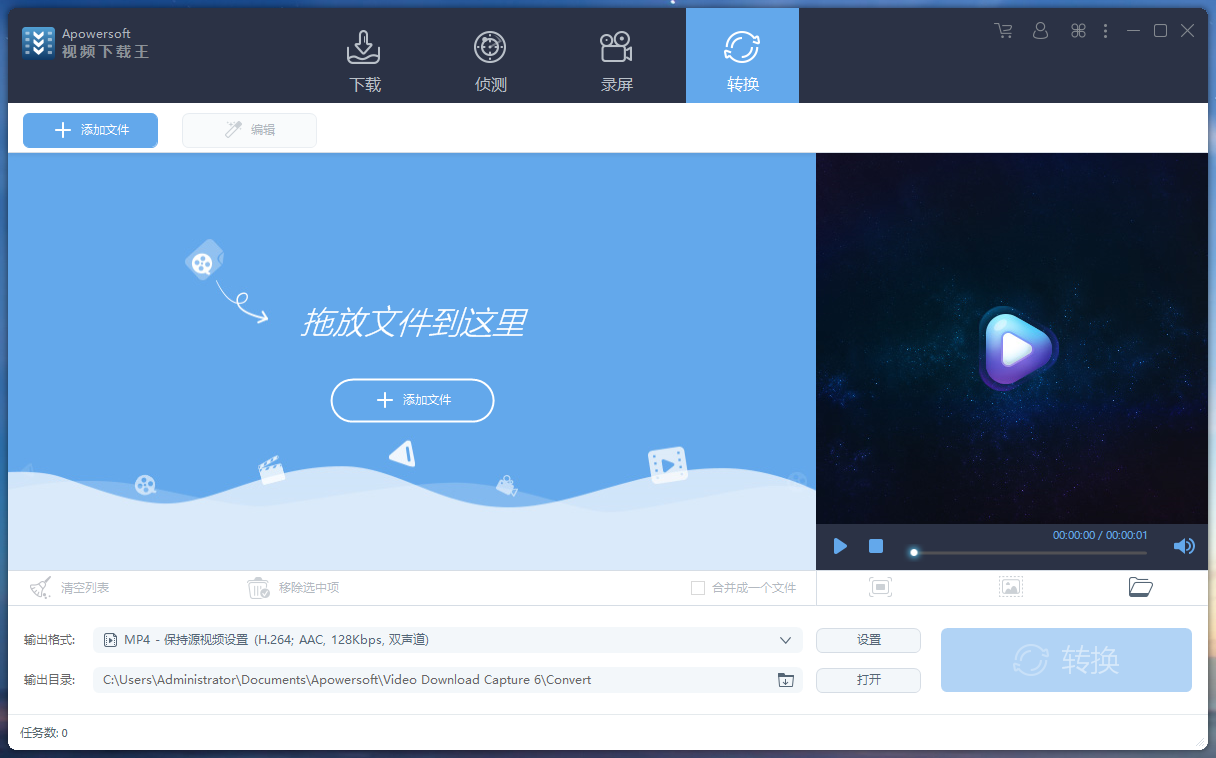
Task: Open the output folder icon near 转换 button
Action: (x=1140, y=587)
